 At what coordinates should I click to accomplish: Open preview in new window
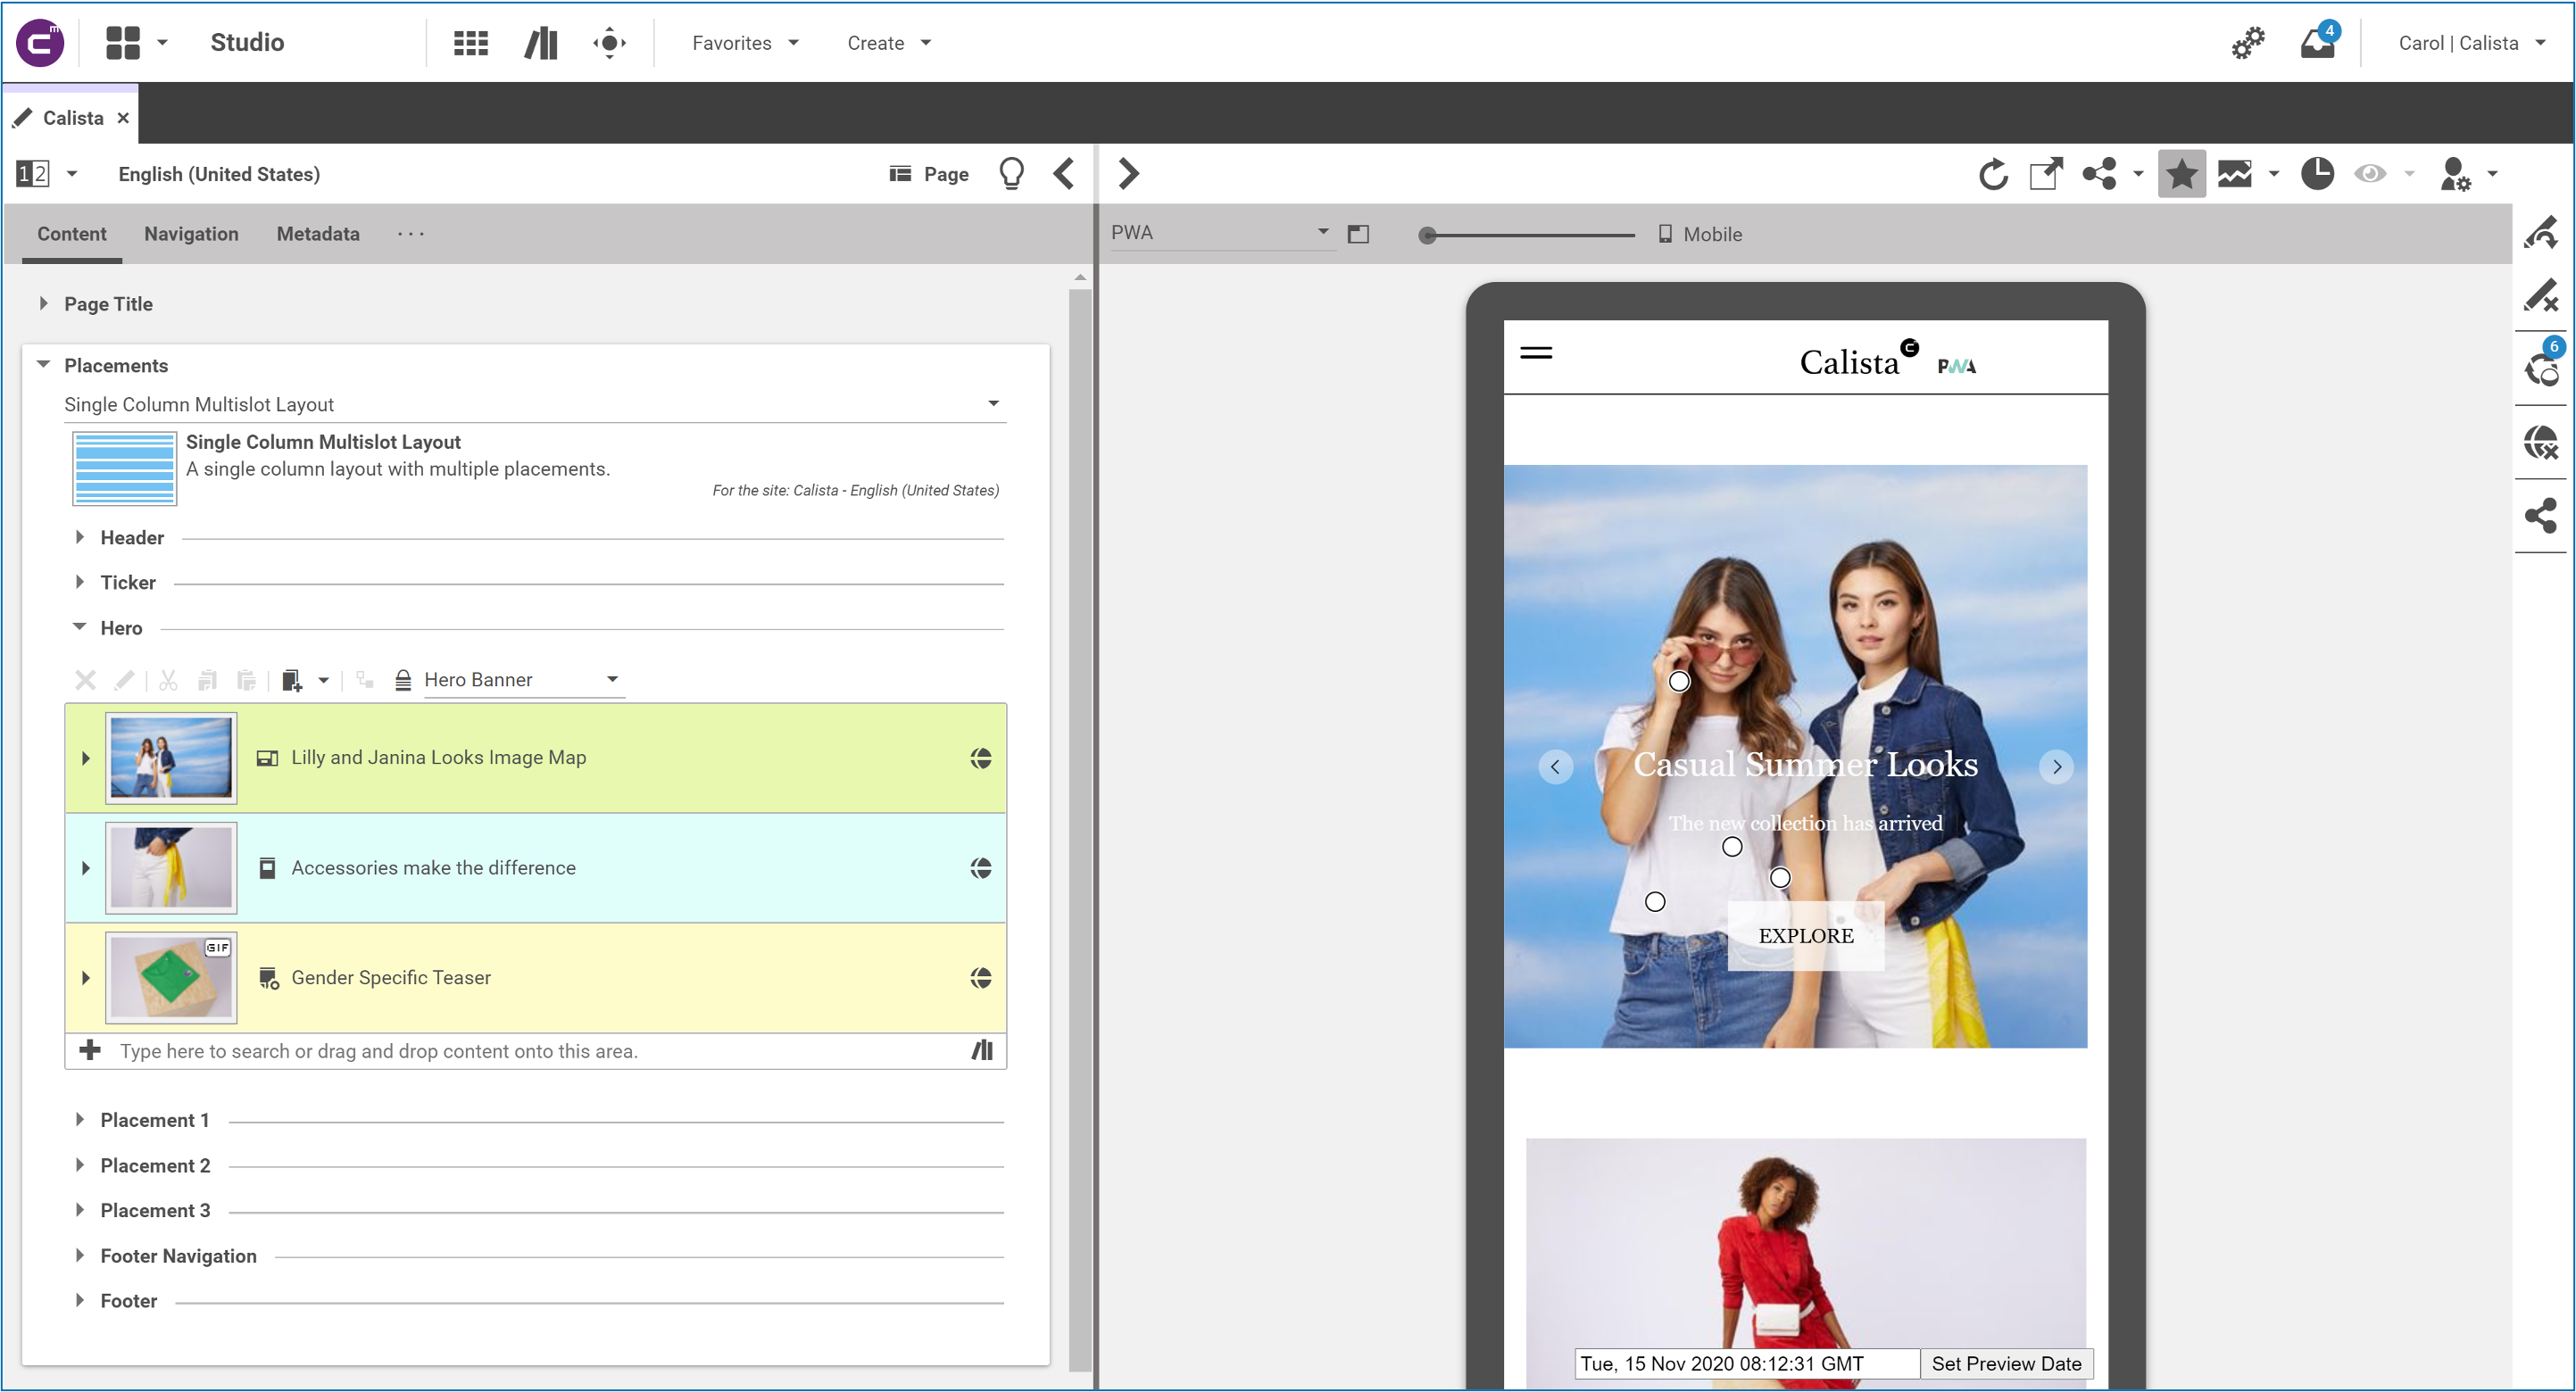coord(2046,174)
